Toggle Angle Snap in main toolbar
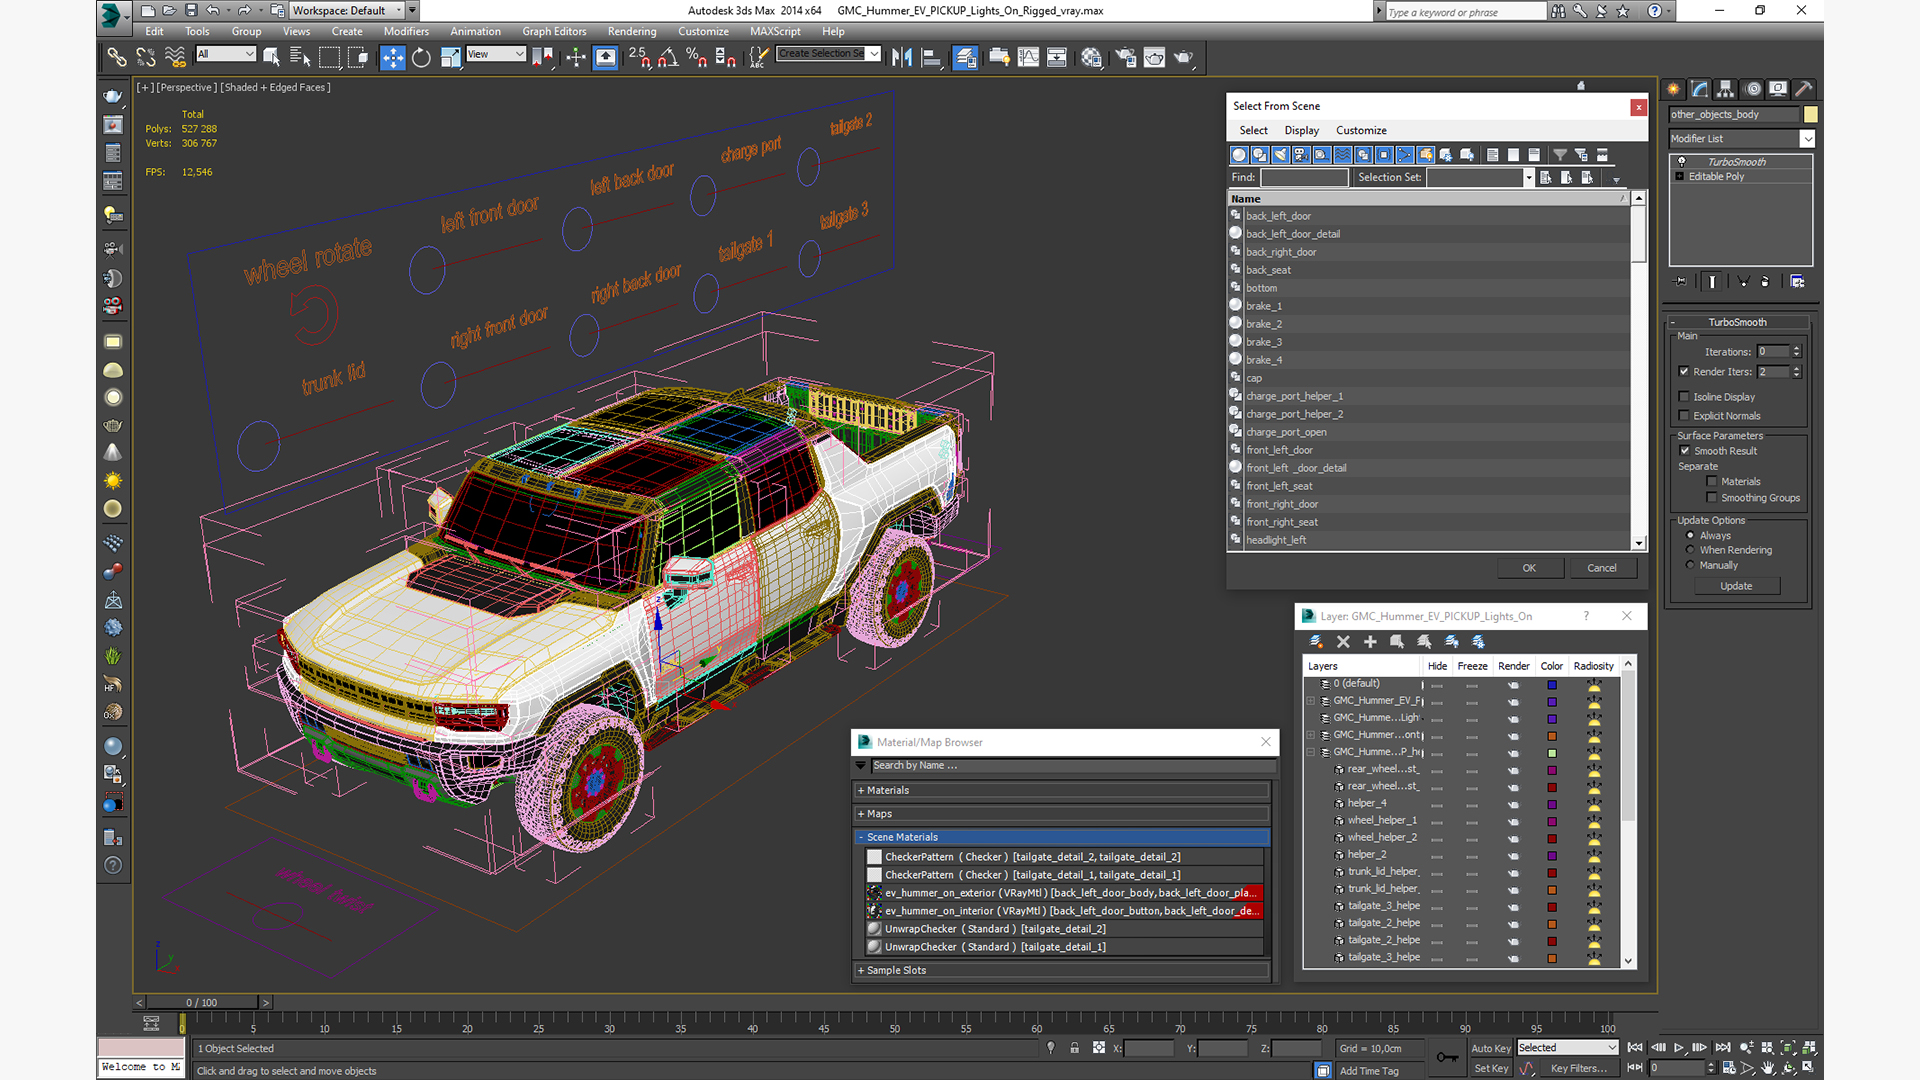This screenshot has width=1920, height=1080. pos(668,58)
